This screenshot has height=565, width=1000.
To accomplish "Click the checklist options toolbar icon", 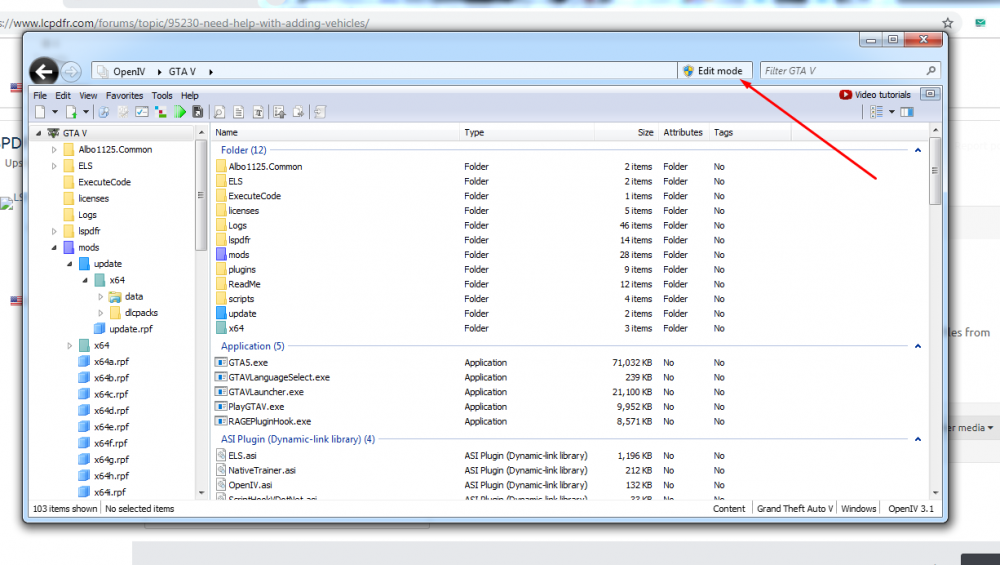I will click(x=142, y=112).
